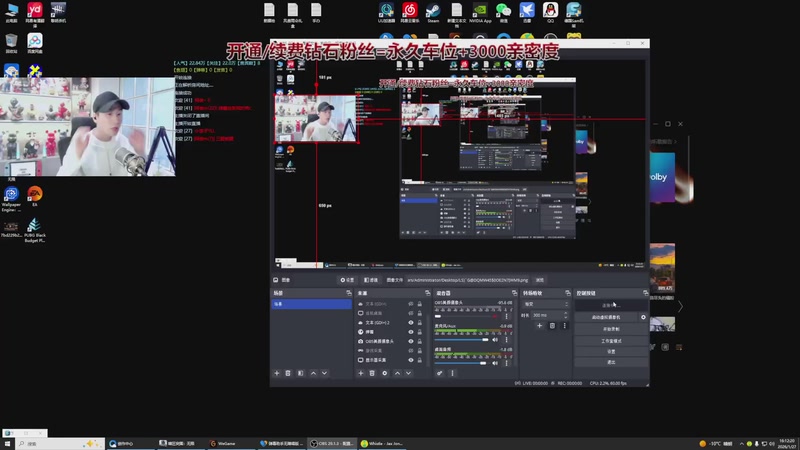
Task: Hide the 显示器采集 source
Action: click(411, 360)
